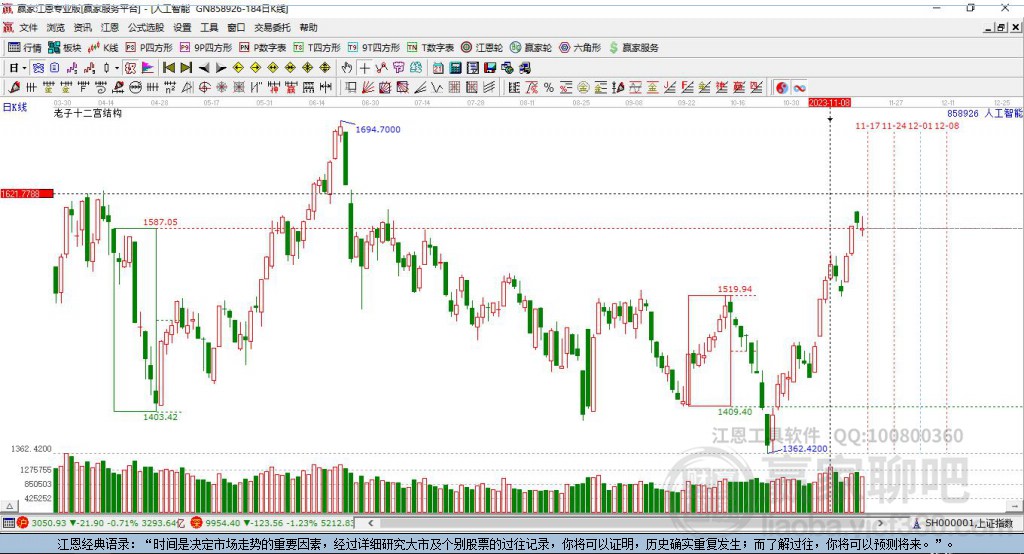Viewport: 1024px width, 554px height.
Task: Click the Shenzhen index 9954.40 status entry
Action: click(272, 523)
